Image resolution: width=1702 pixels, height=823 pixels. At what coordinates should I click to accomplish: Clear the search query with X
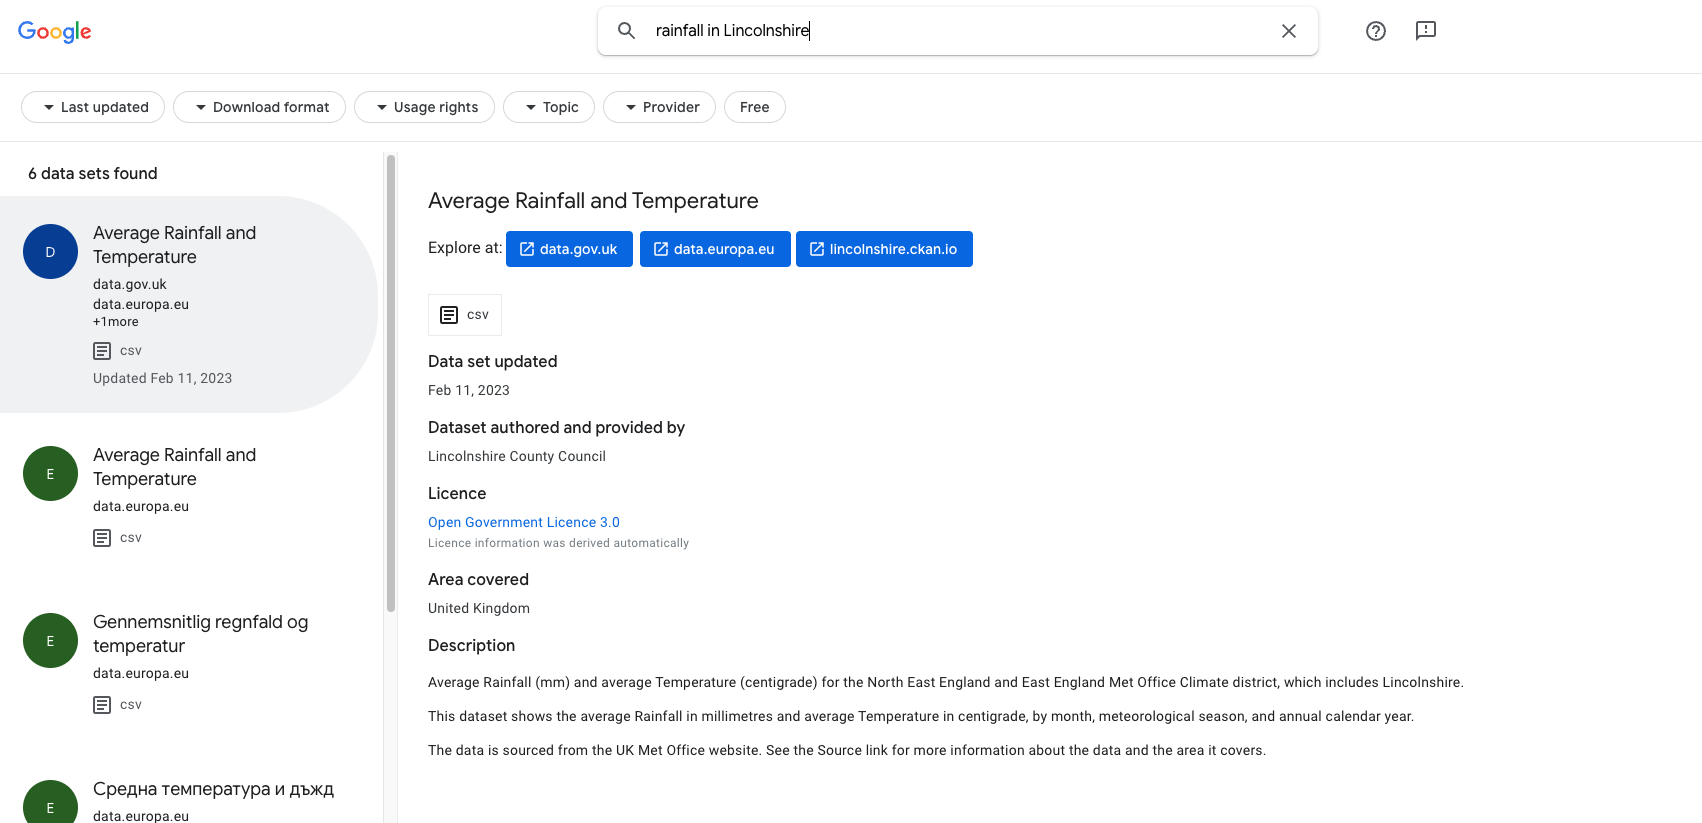click(x=1288, y=31)
